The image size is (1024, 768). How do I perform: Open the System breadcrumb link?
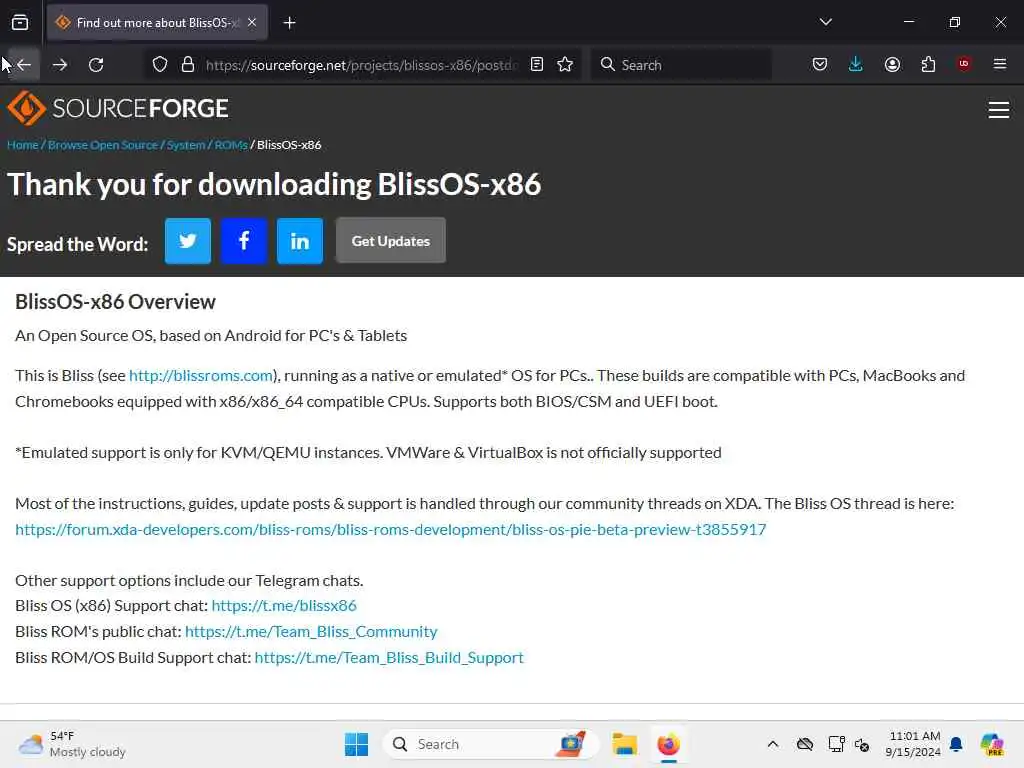coord(186,145)
